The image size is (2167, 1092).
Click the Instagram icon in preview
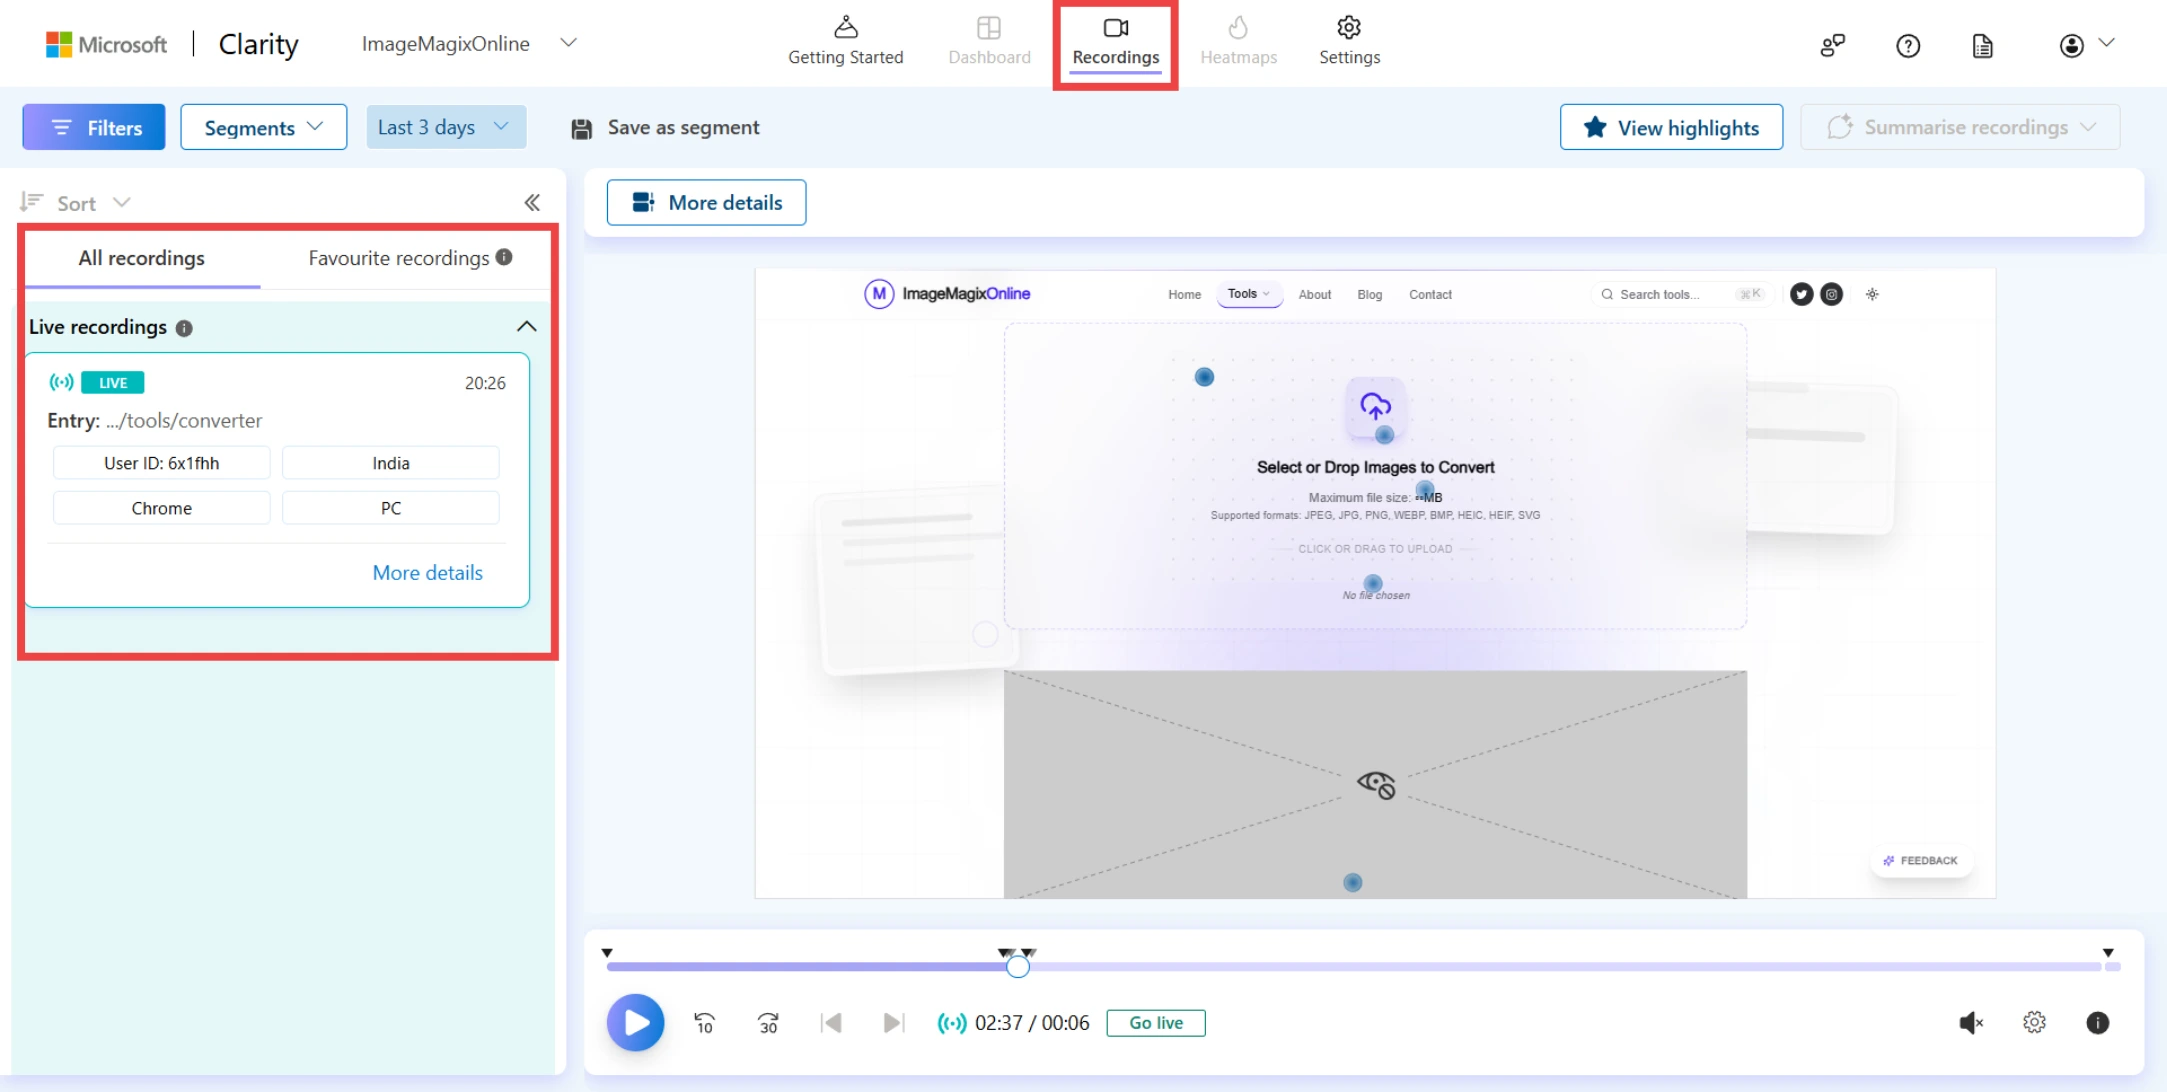(1831, 294)
